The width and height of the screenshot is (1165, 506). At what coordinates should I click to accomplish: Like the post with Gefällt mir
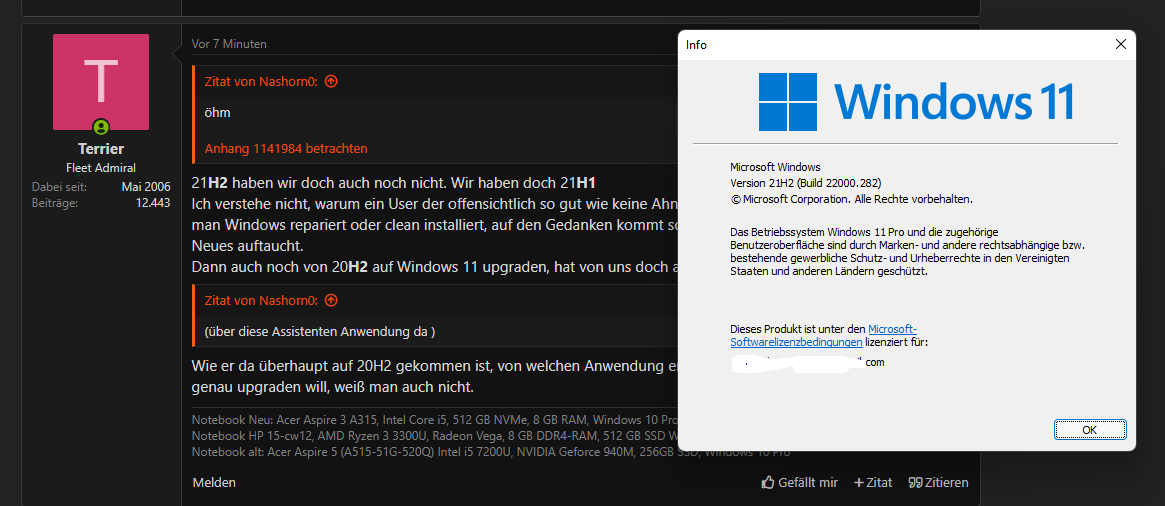point(799,482)
